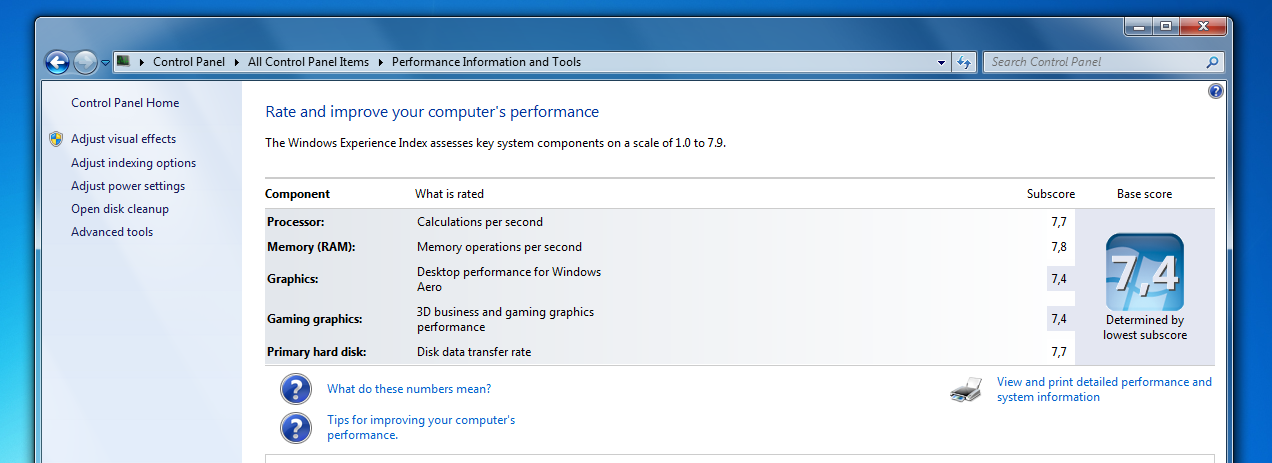Viewport: 1272px width, 463px height.
Task: Click the Memory (RAM) row label
Action: [311, 247]
